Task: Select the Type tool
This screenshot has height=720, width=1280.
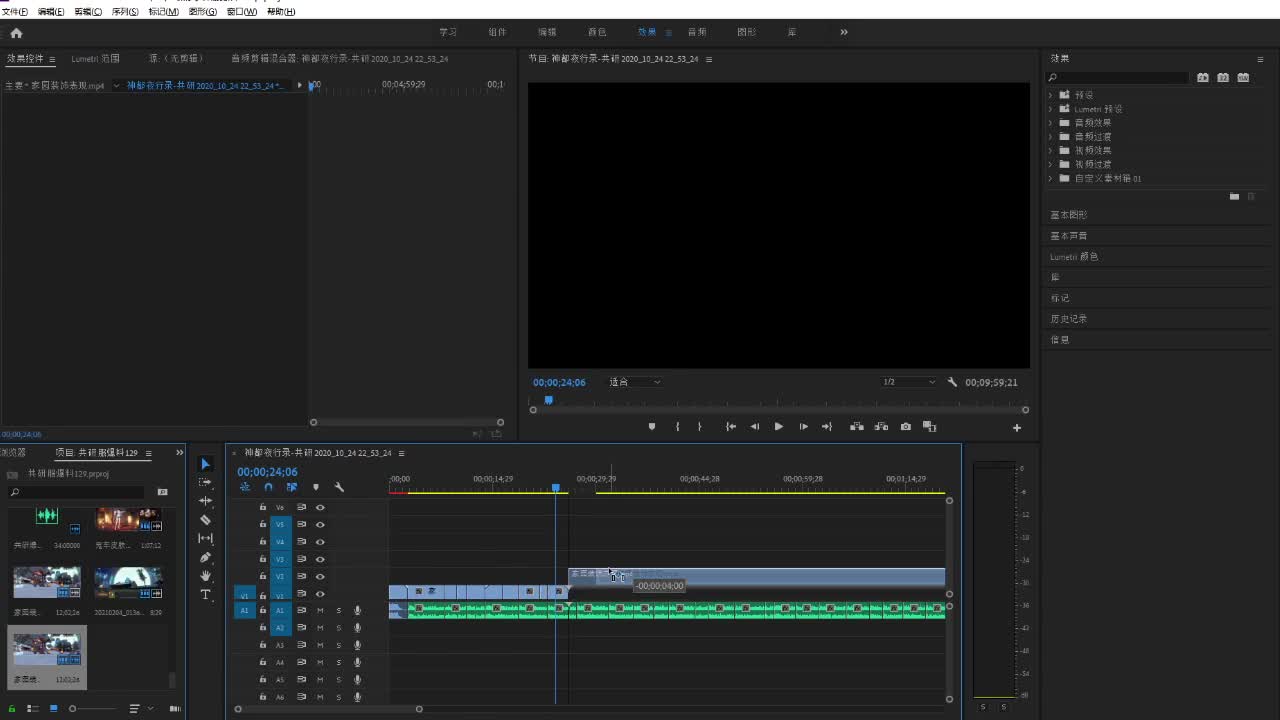Action: 205,594
